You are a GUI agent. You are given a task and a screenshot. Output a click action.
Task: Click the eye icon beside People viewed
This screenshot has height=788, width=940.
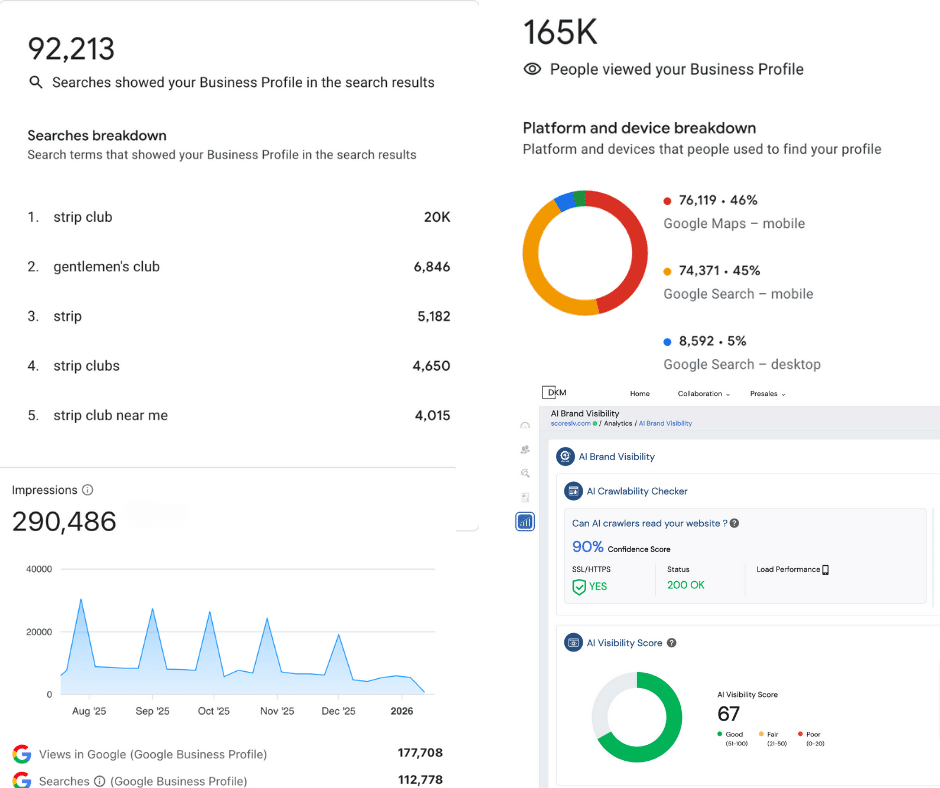(532, 69)
